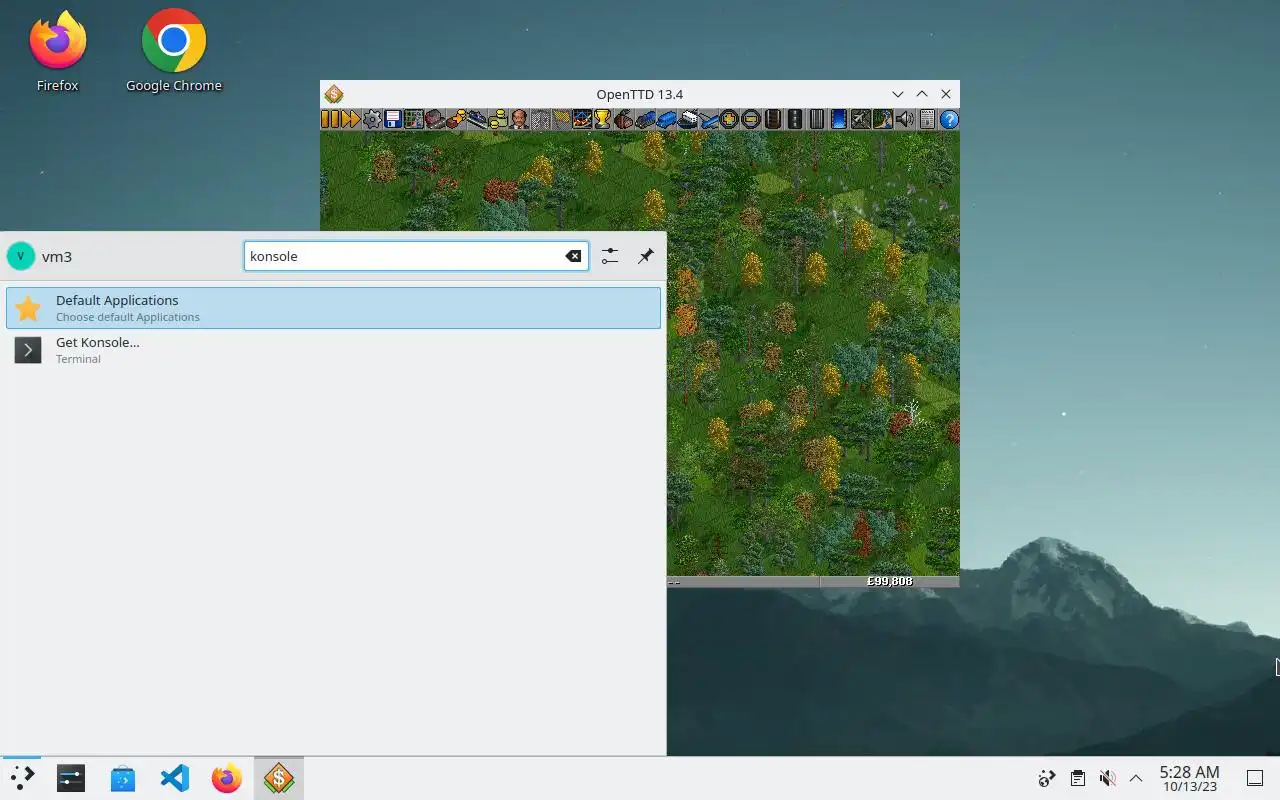Open muted volume tray icon
The image size is (1280, 800).
pos(1107,778)
